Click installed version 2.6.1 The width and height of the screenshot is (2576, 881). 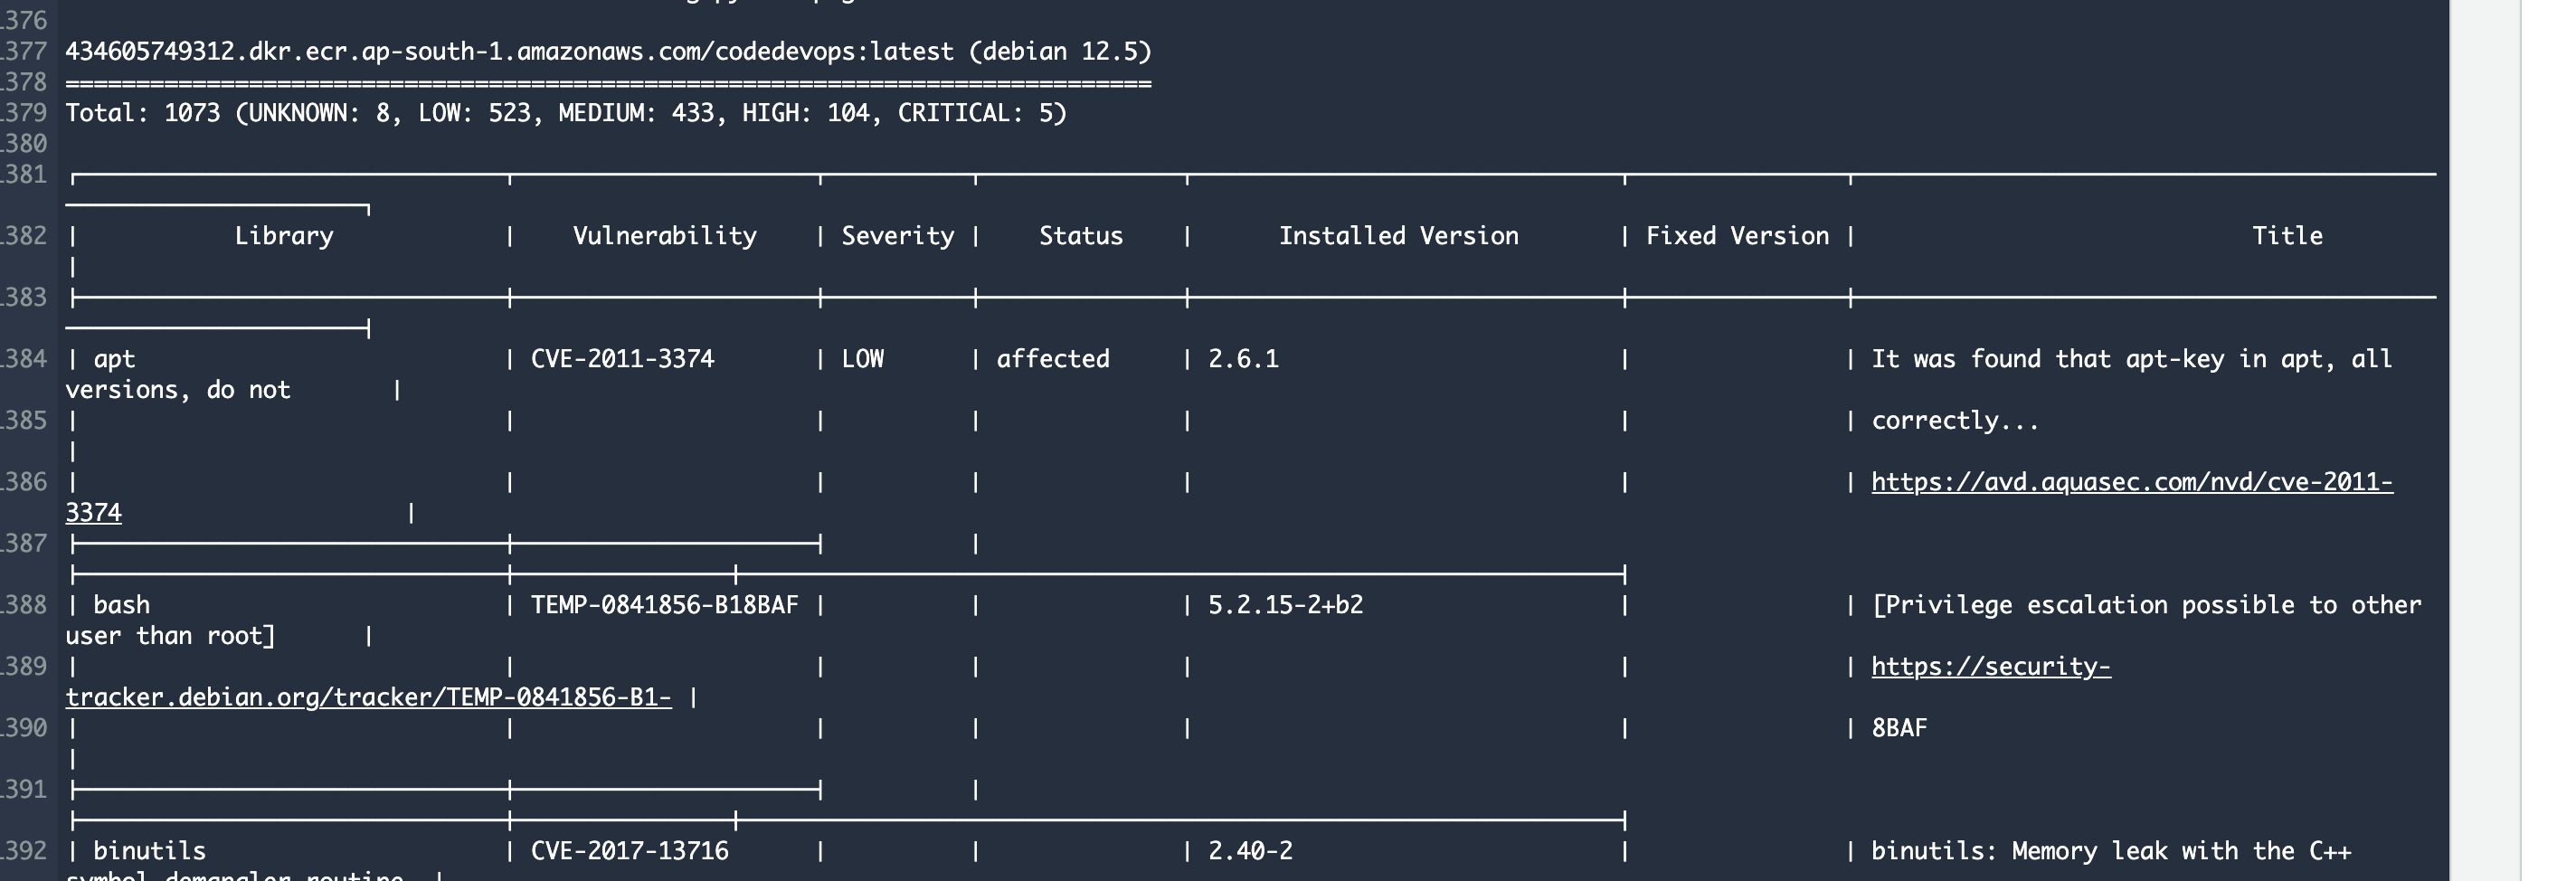pyautogui.click(x=1243, y=359)
